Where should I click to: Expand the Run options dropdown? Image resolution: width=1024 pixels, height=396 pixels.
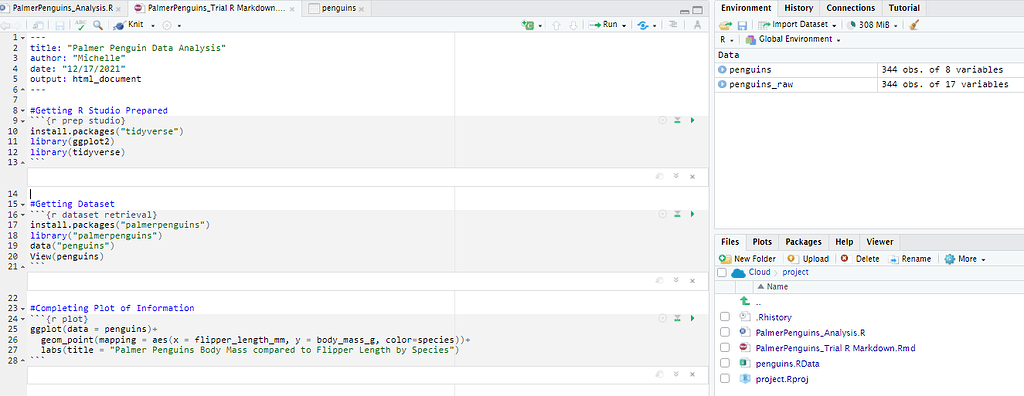[x=624, y=25]
